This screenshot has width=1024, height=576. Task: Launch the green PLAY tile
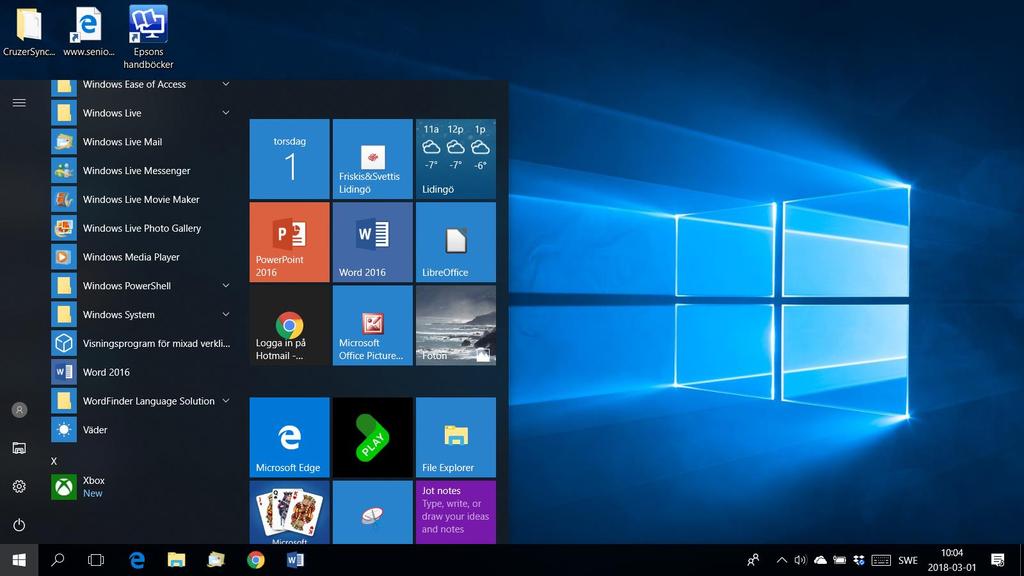372,438
